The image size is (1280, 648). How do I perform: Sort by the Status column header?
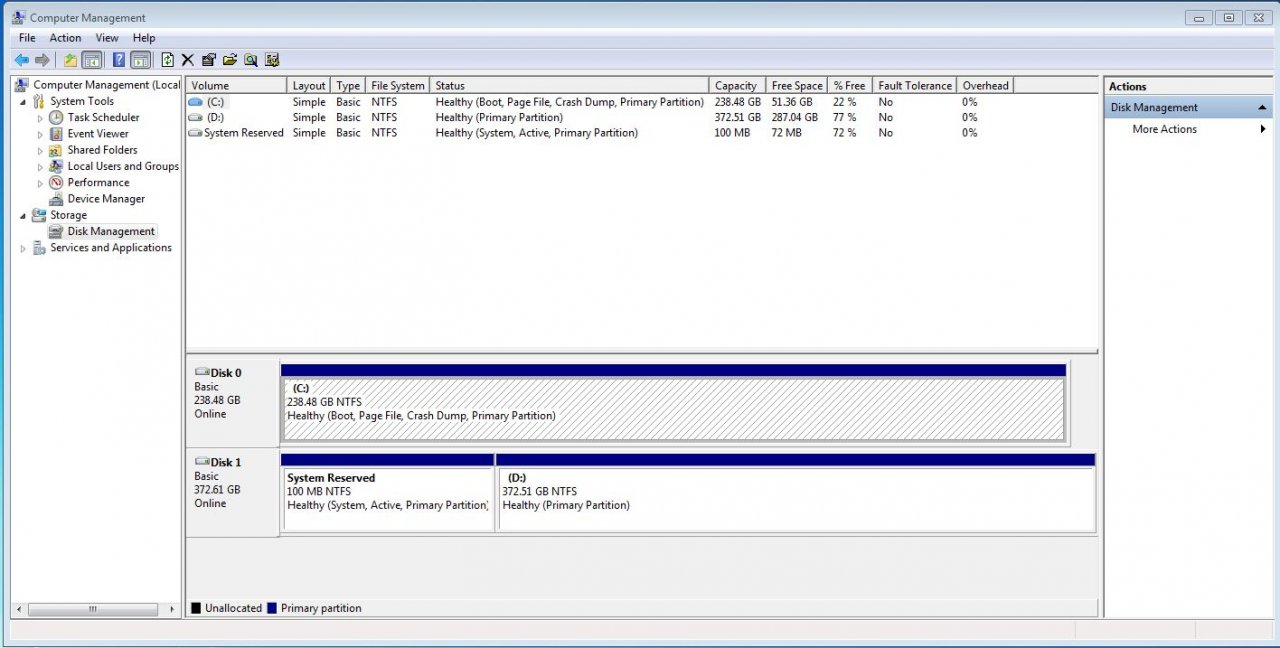570,86
